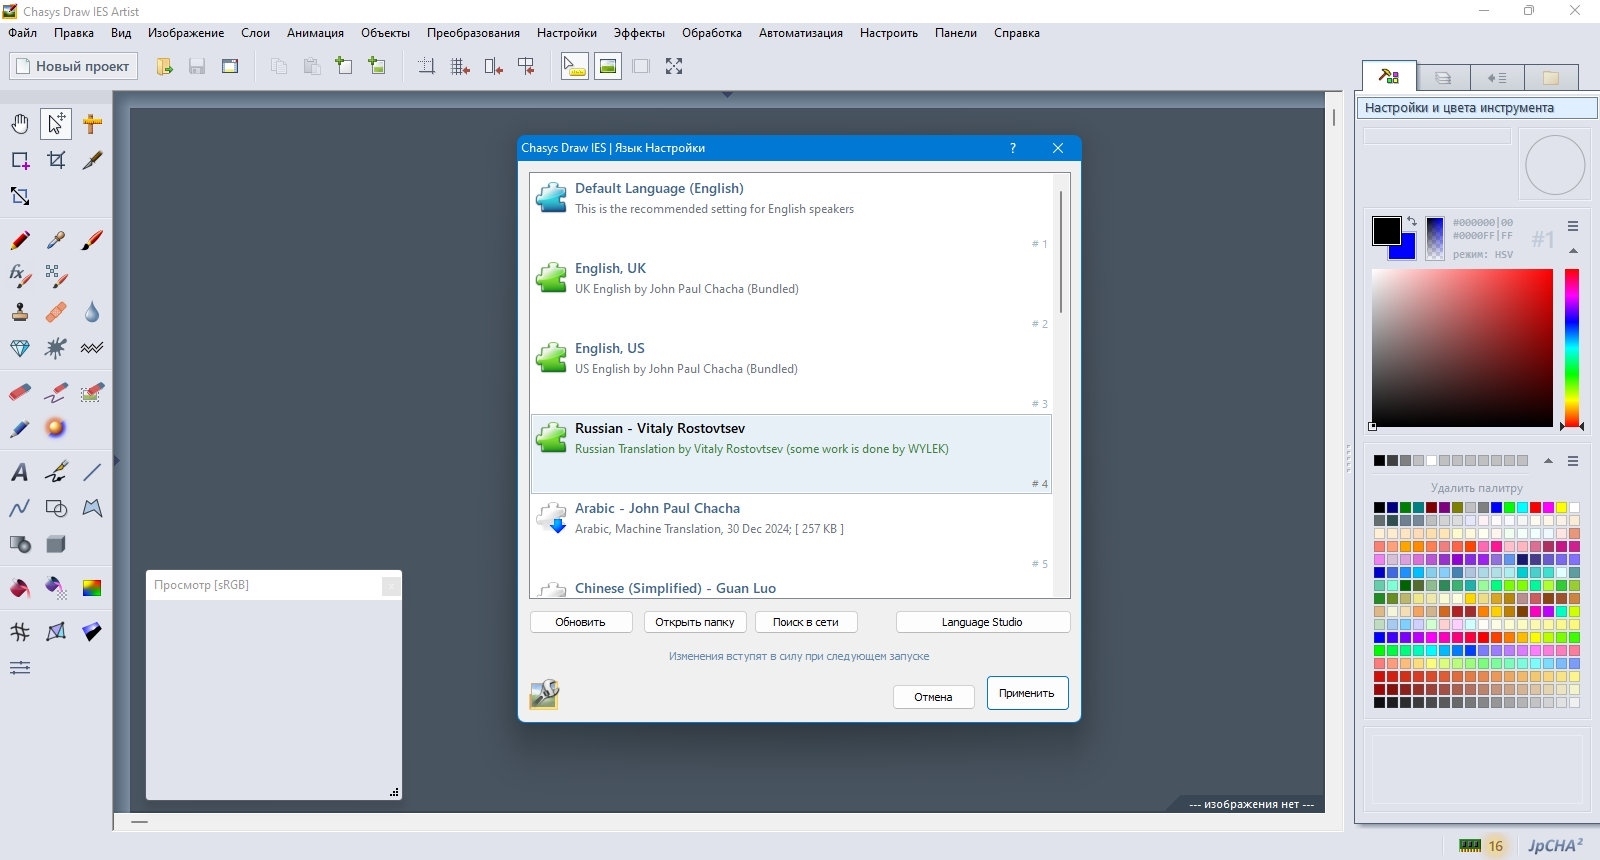Open the color panel hamburger menu
The width and height of the screenshot is (1600, 860).
(x=1573, y=226)
